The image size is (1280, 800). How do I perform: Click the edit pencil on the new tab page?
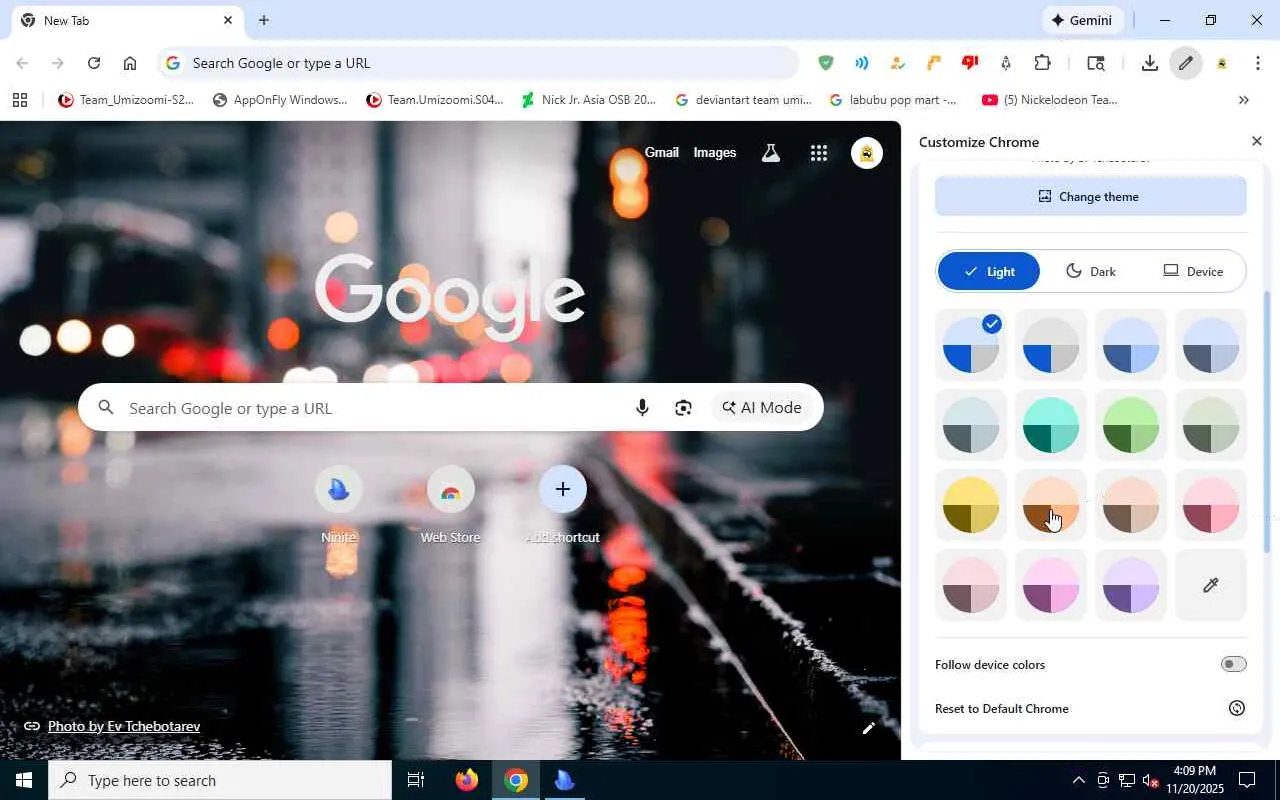869,728
